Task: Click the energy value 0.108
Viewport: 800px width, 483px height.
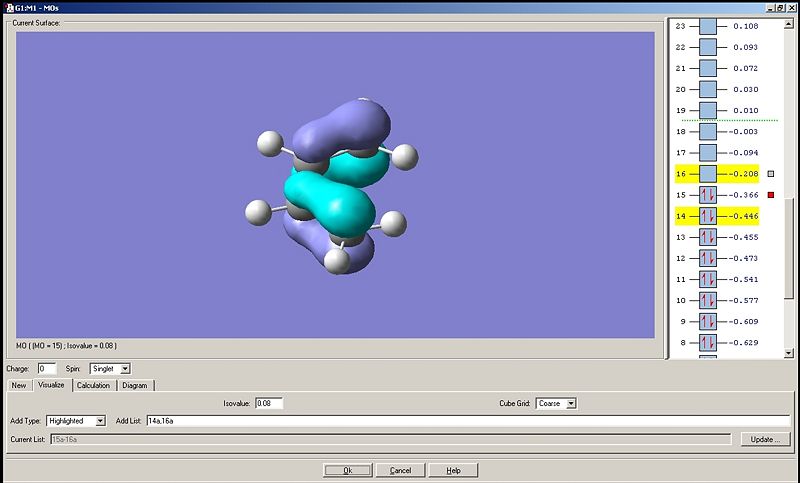Action: [746, 26]
